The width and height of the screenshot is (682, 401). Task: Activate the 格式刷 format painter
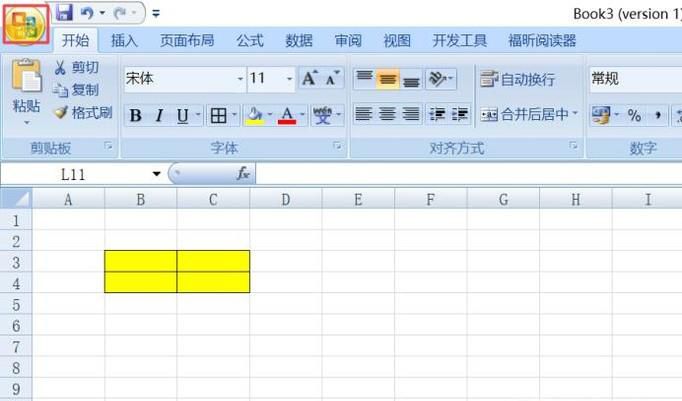pyautogui.click(x=83, y=113)
